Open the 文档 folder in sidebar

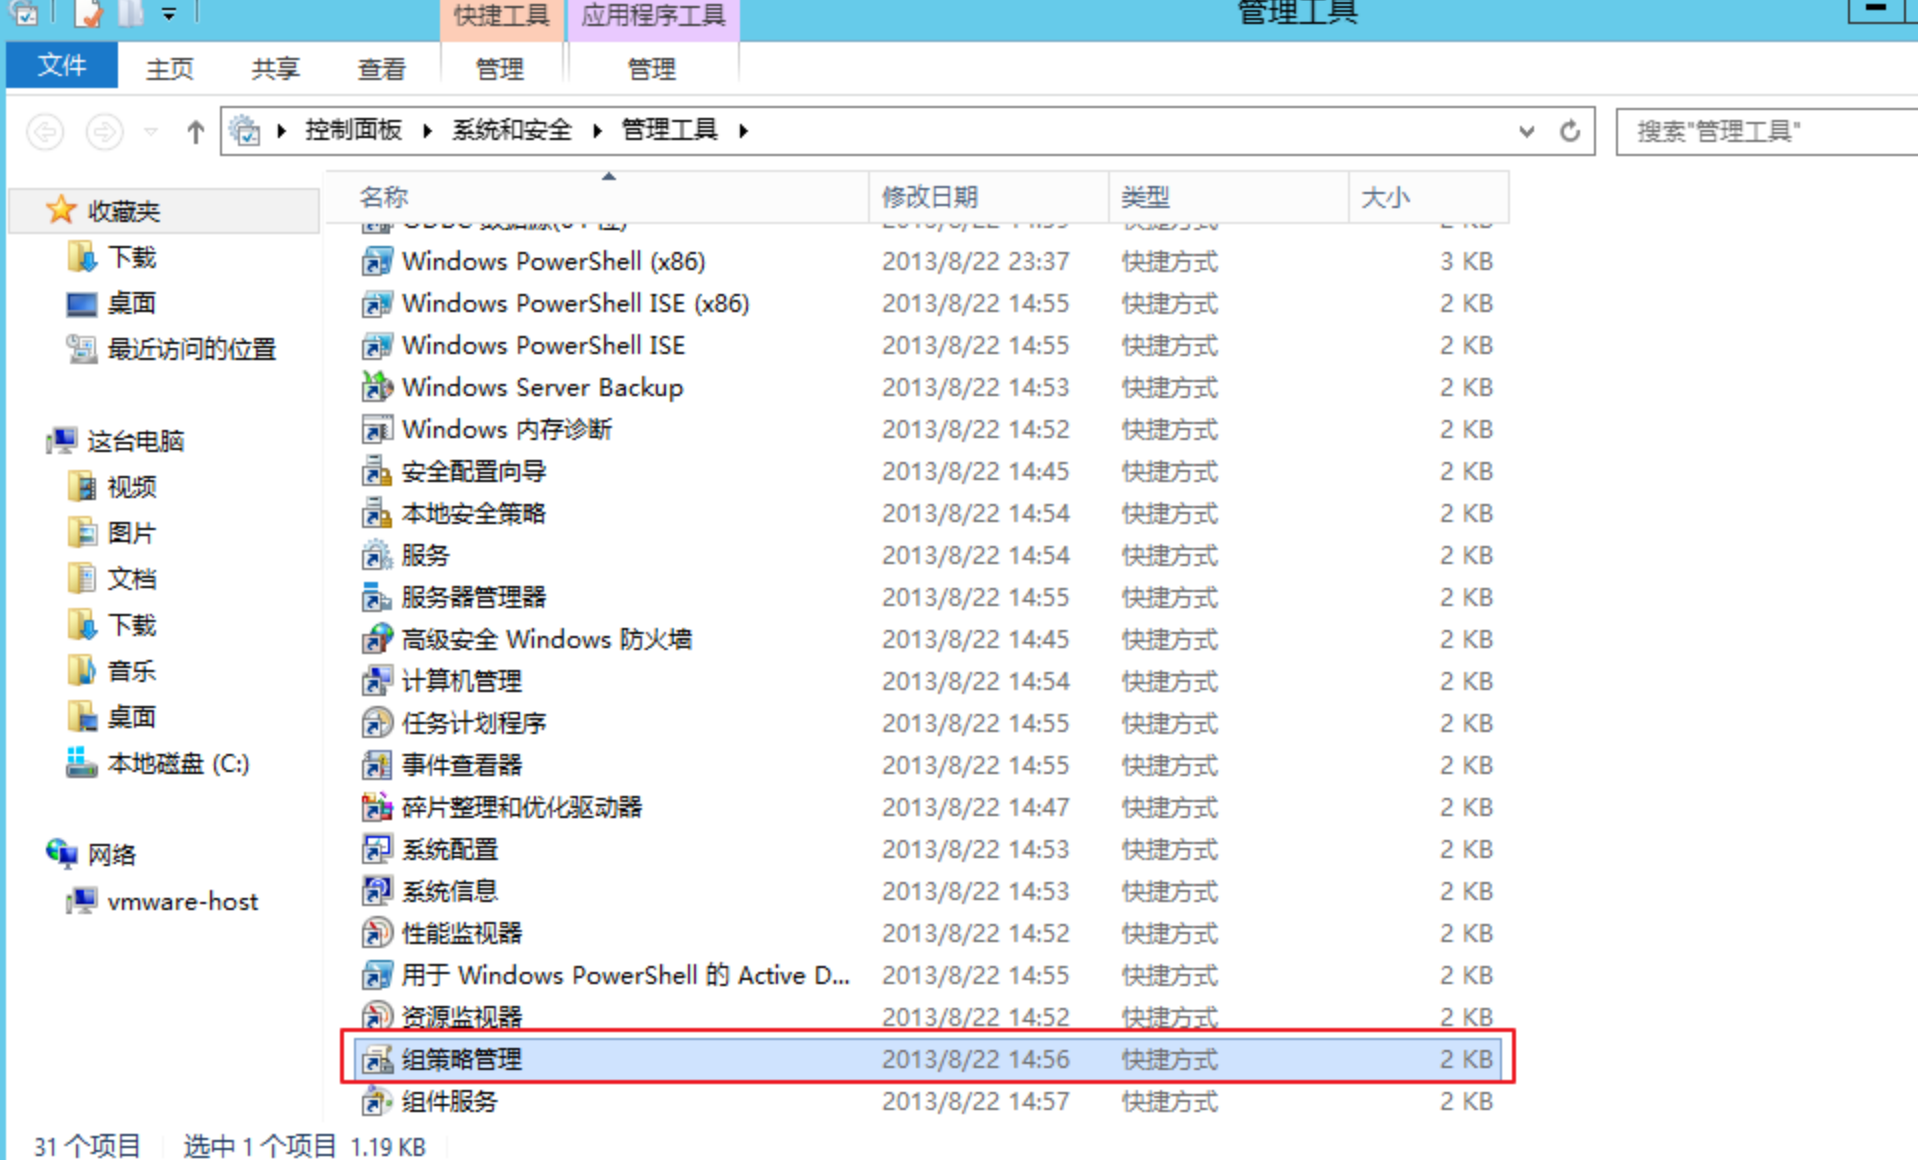(132, 580)
